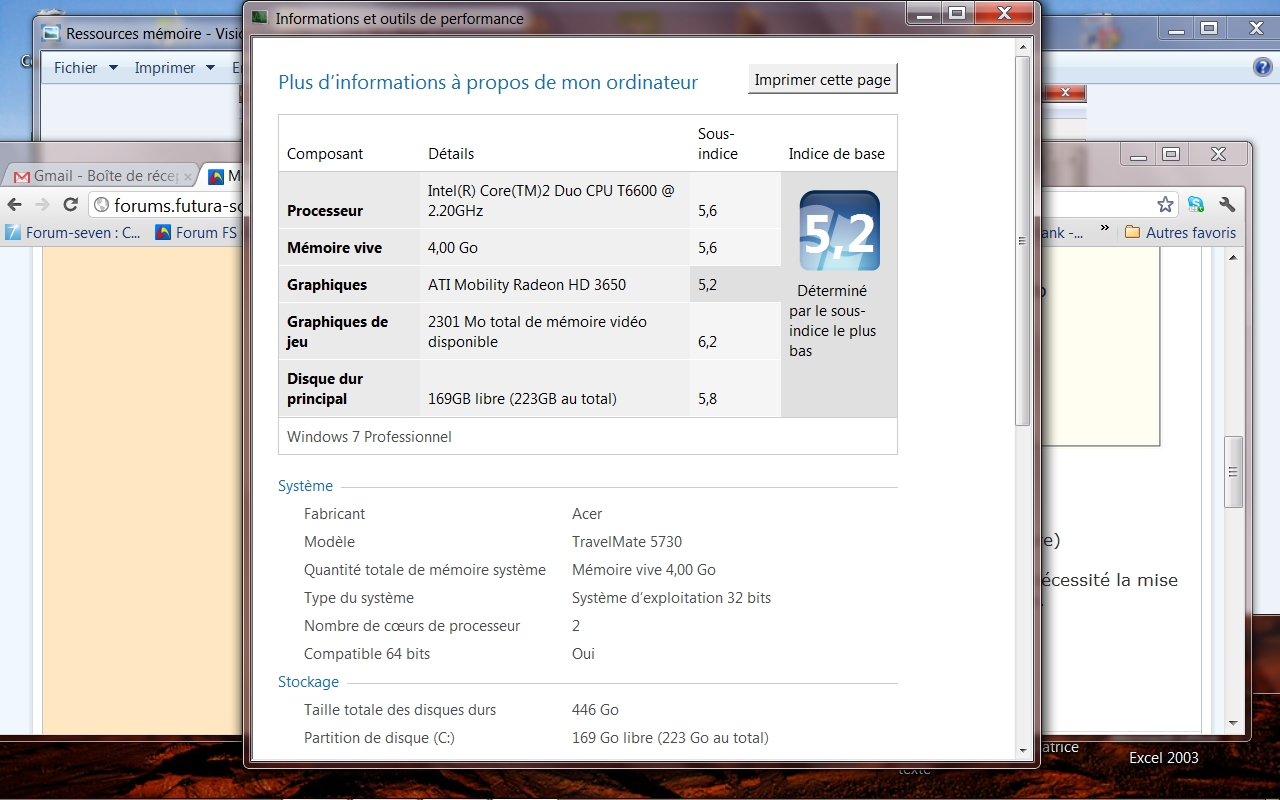Show hidden bookmarks with the chevron

coord(1105,229)
